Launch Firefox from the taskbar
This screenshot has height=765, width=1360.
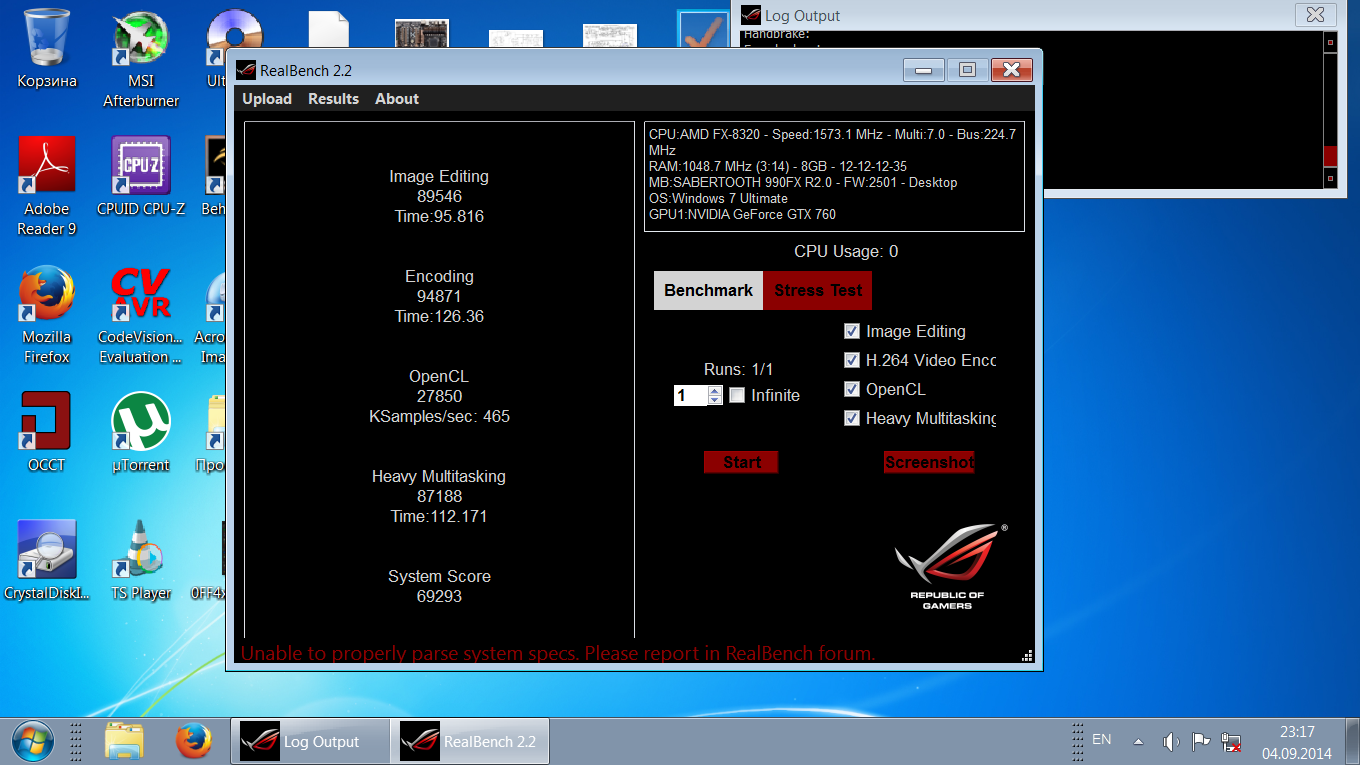coord(195,741)
